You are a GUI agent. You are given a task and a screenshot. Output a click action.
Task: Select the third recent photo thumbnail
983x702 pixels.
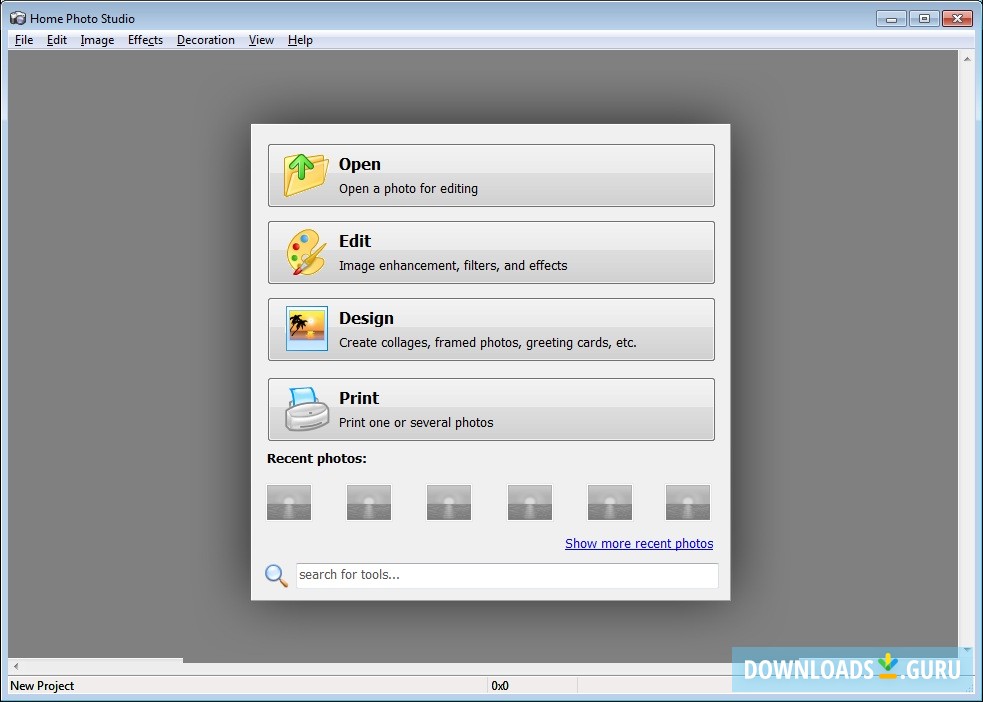coord(449,503)
